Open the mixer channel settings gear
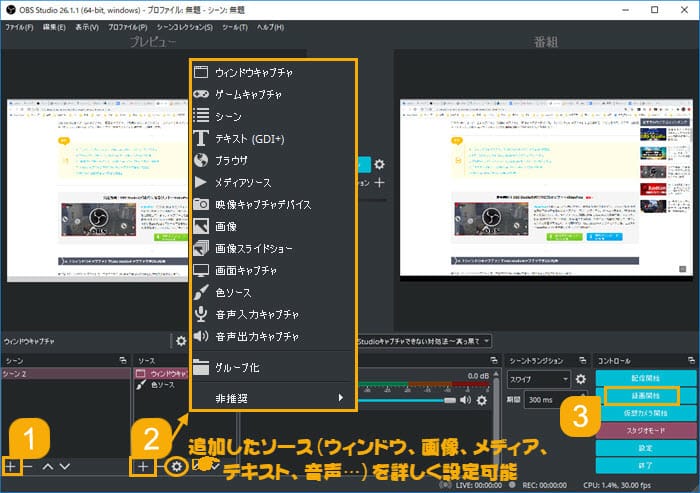 point(482,400)
